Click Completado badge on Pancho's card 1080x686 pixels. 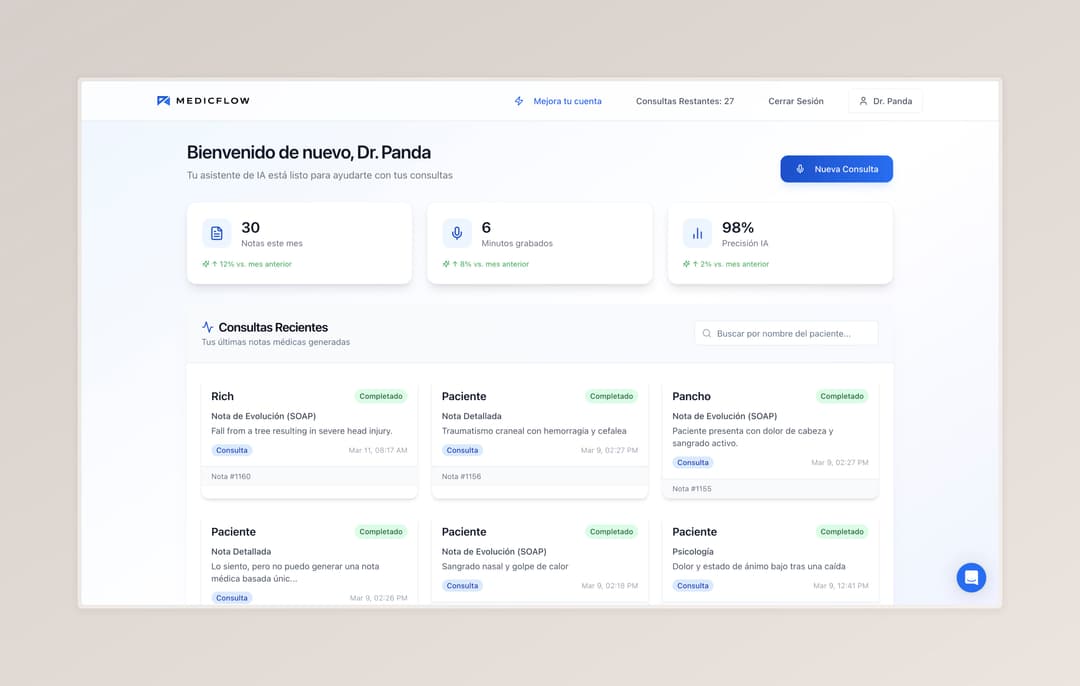coord(842,396)
